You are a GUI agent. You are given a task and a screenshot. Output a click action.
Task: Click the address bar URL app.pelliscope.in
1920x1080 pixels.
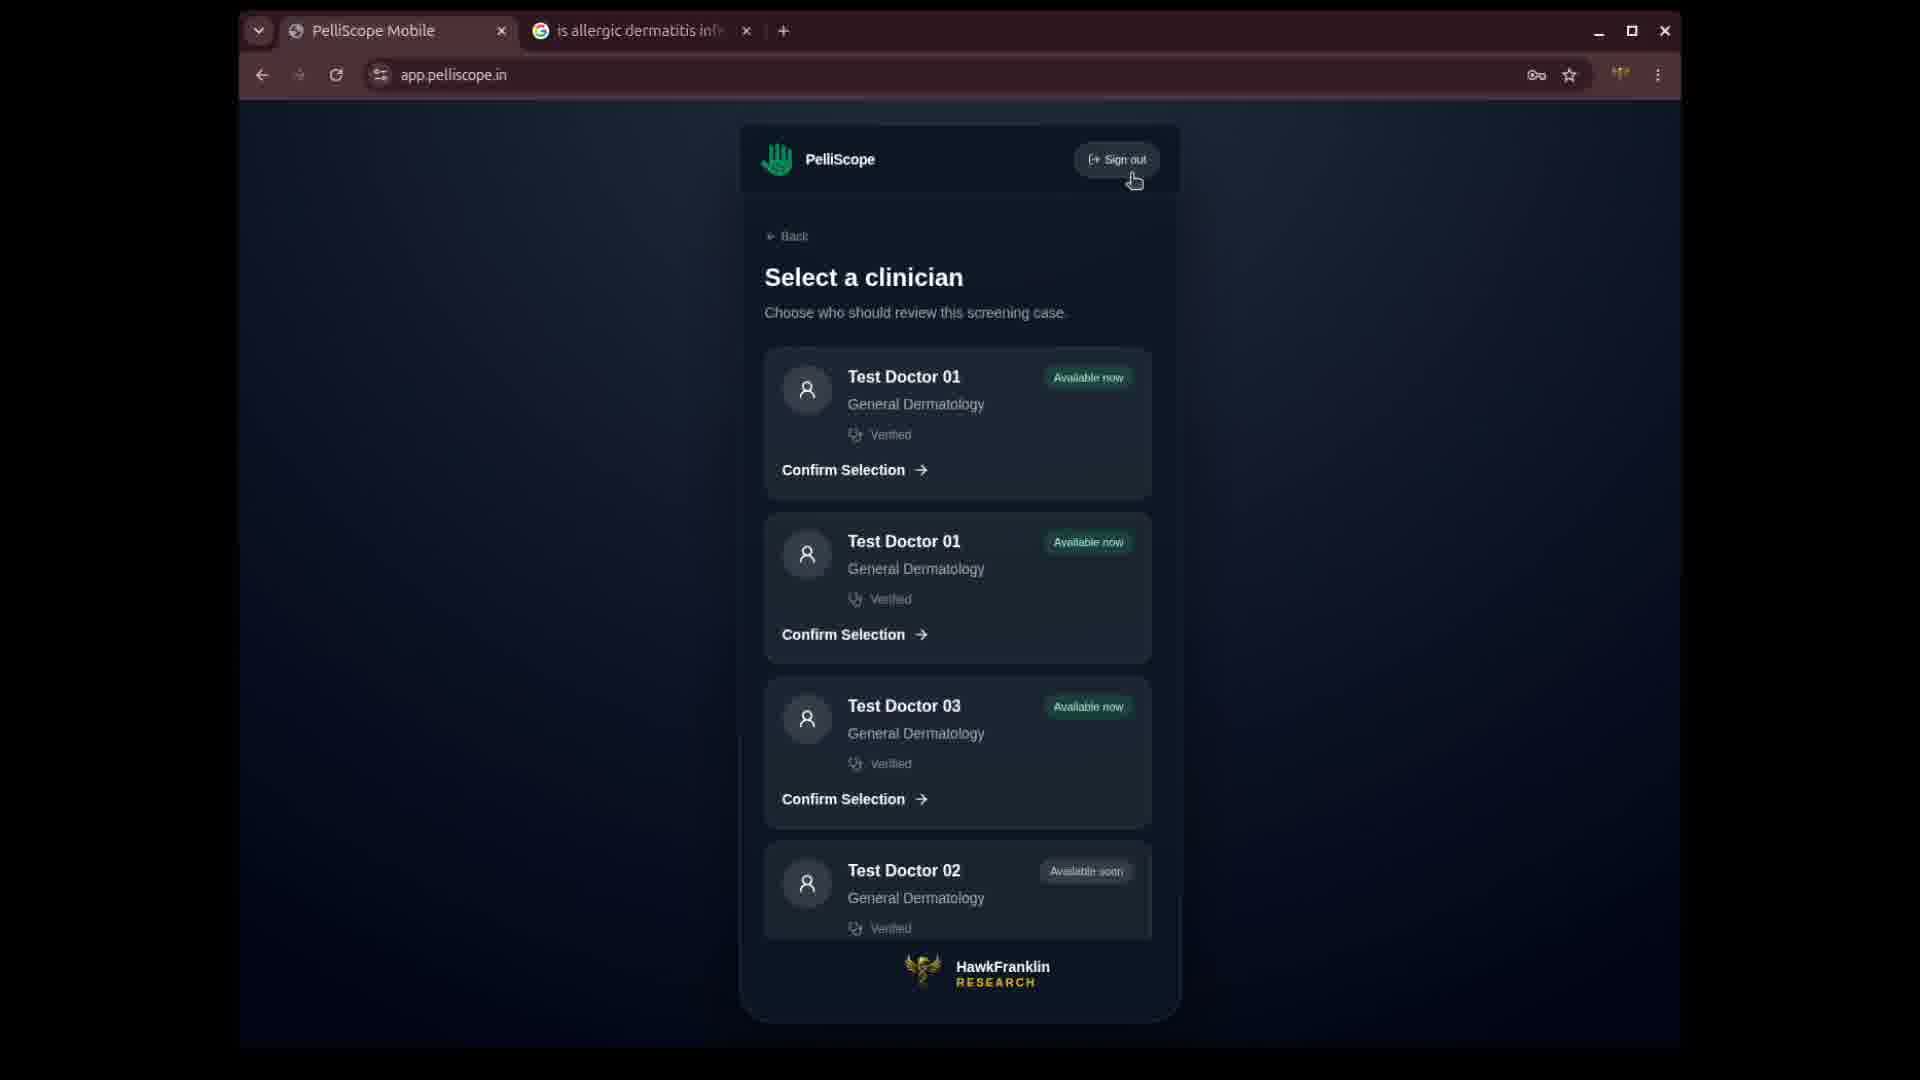(x=454, y=75)
